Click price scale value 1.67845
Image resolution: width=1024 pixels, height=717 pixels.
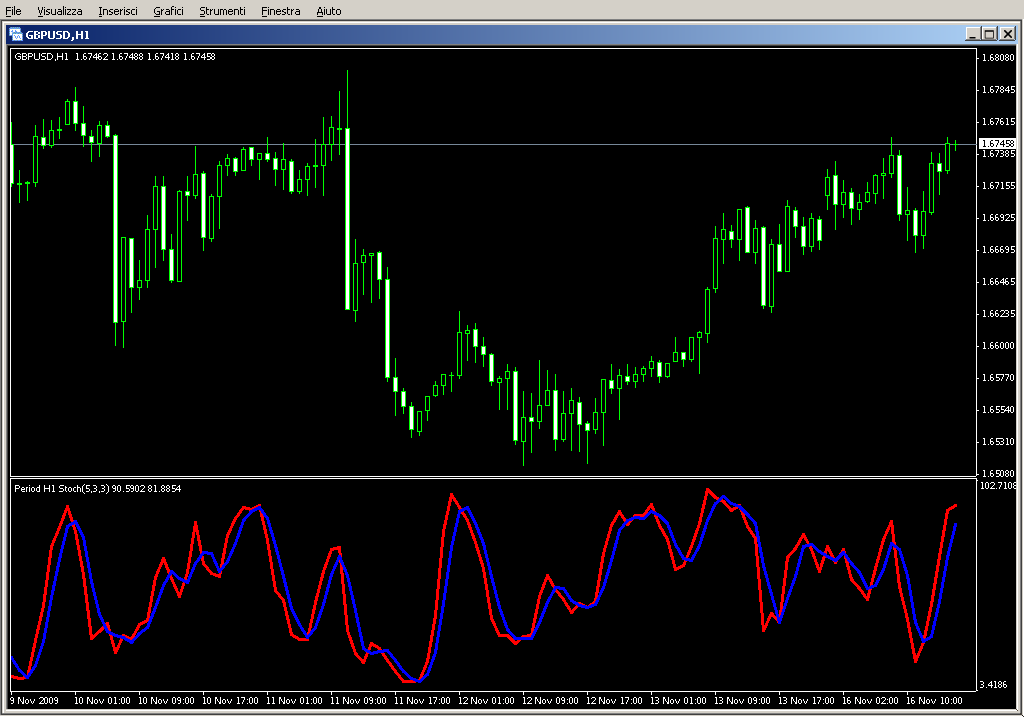(x=999, y=89)
